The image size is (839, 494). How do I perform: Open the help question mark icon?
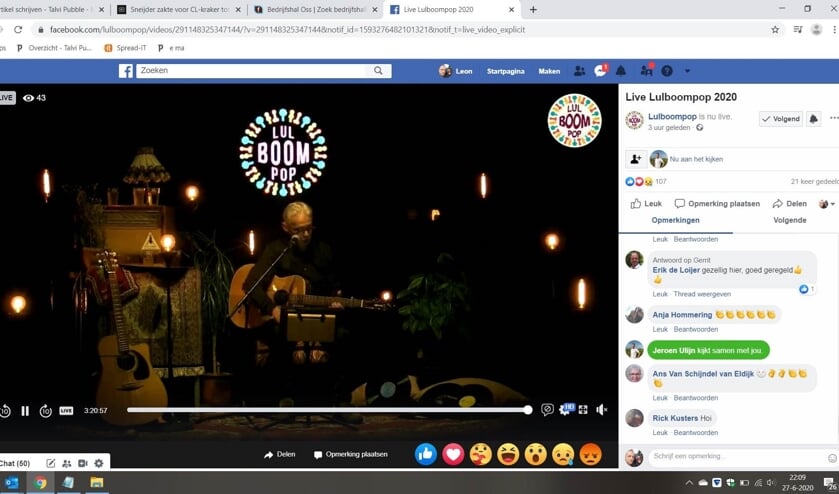tap(667, 71)
